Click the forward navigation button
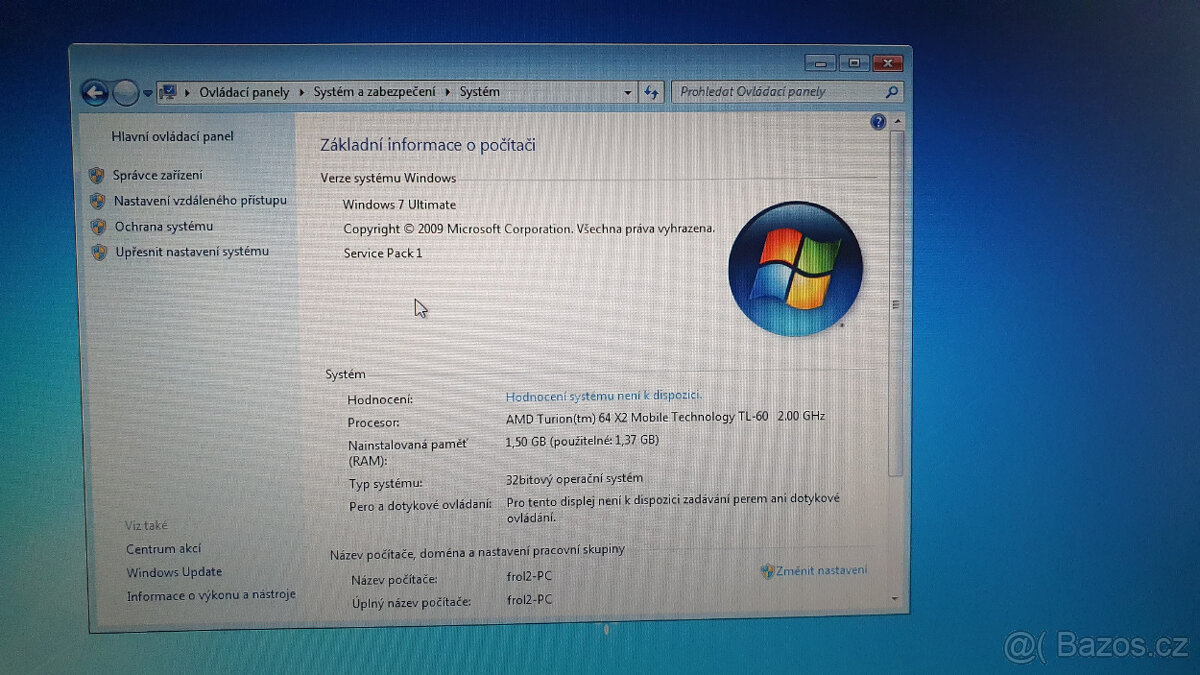This screenshot has width=1200, height=675. [x=126, y=92]
